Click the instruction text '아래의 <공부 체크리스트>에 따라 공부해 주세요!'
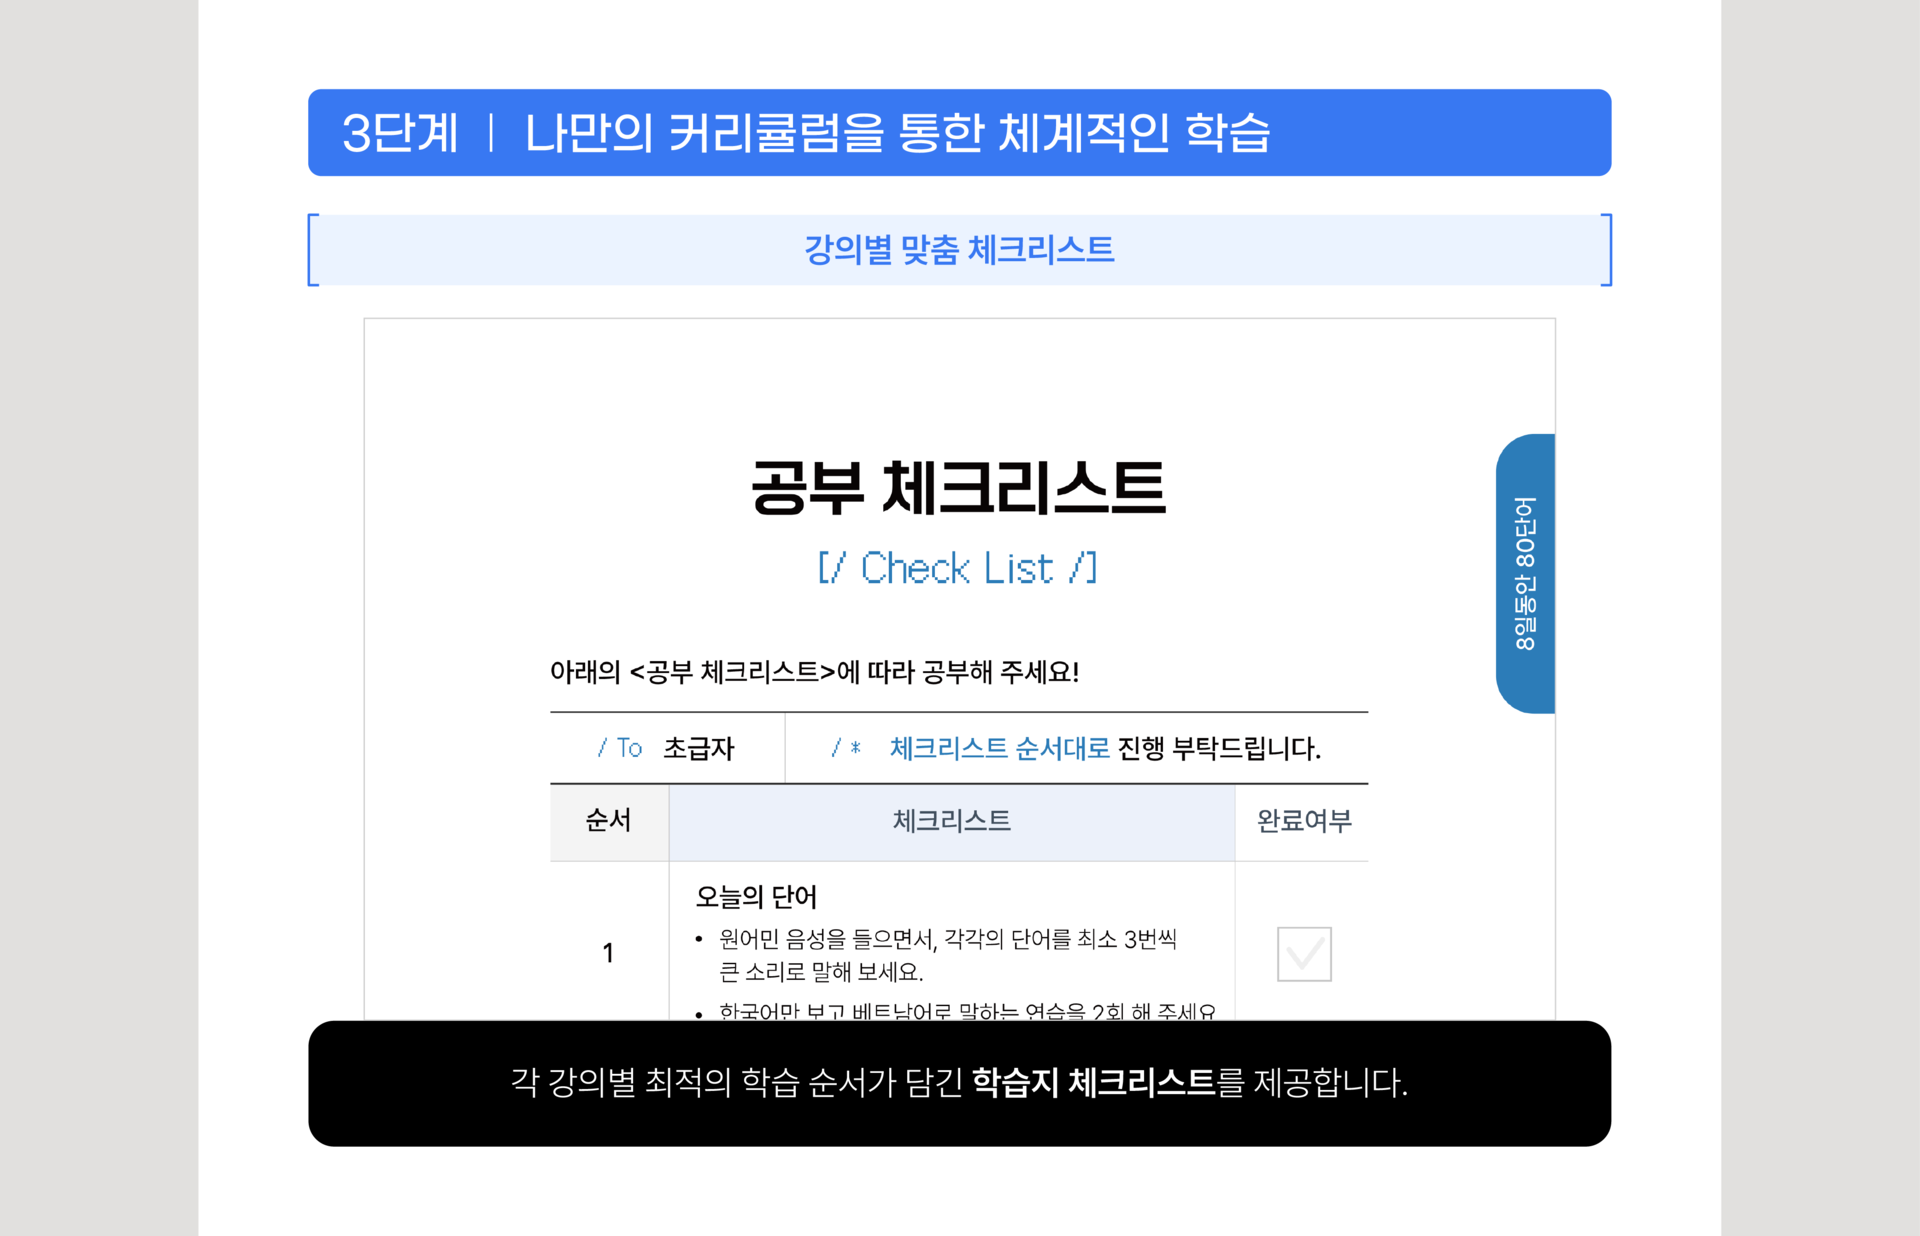The height and width of the screenshot is (1236, 1920). (814, 672)
